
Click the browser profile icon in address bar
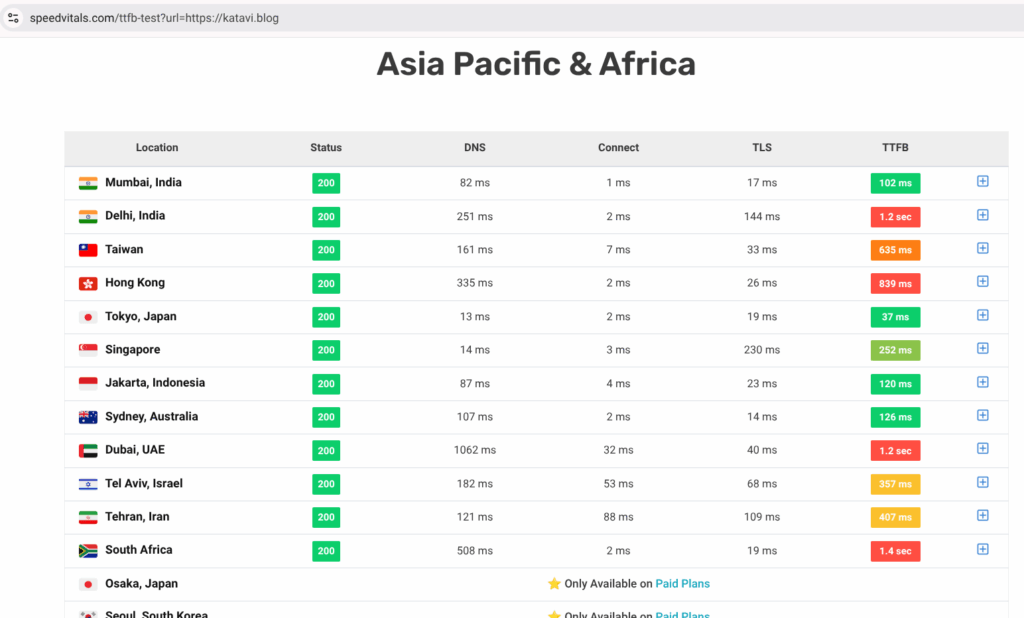click(x=13, y=17)
